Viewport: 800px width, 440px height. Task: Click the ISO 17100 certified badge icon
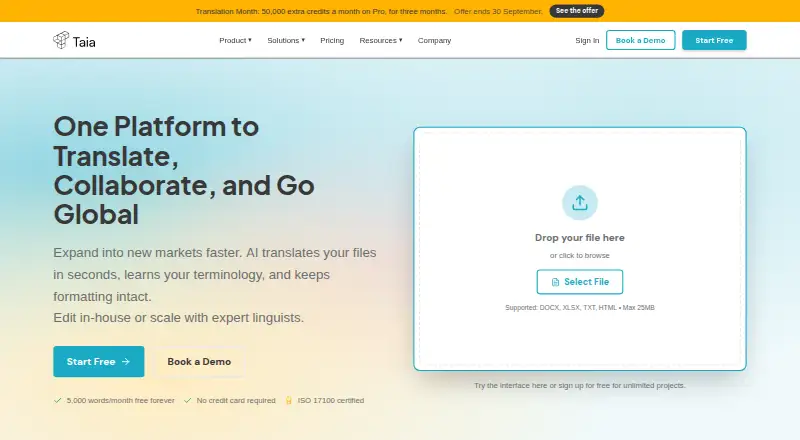coord(289,400)
